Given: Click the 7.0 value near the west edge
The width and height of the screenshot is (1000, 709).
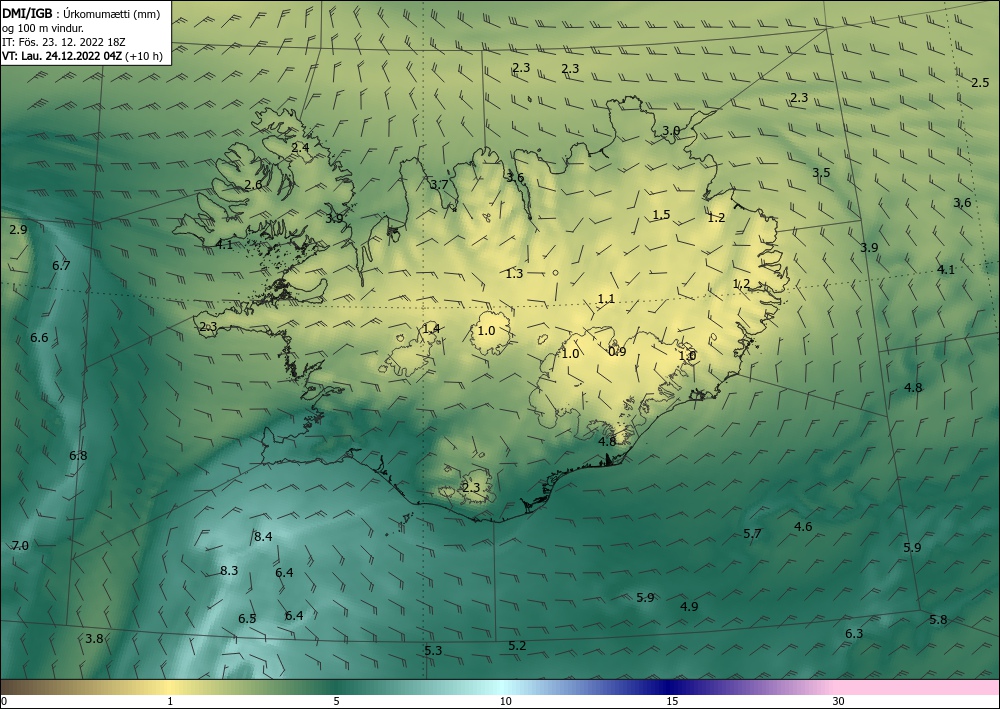Looking at the screenshot, I should coord(20,546).
